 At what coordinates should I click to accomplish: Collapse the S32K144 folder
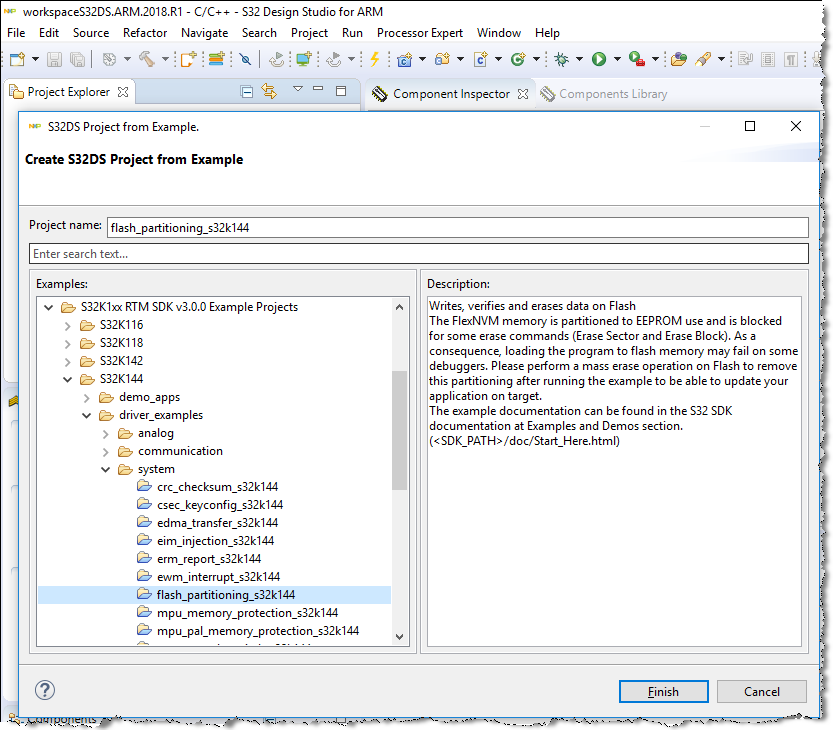tap(67, 379)
